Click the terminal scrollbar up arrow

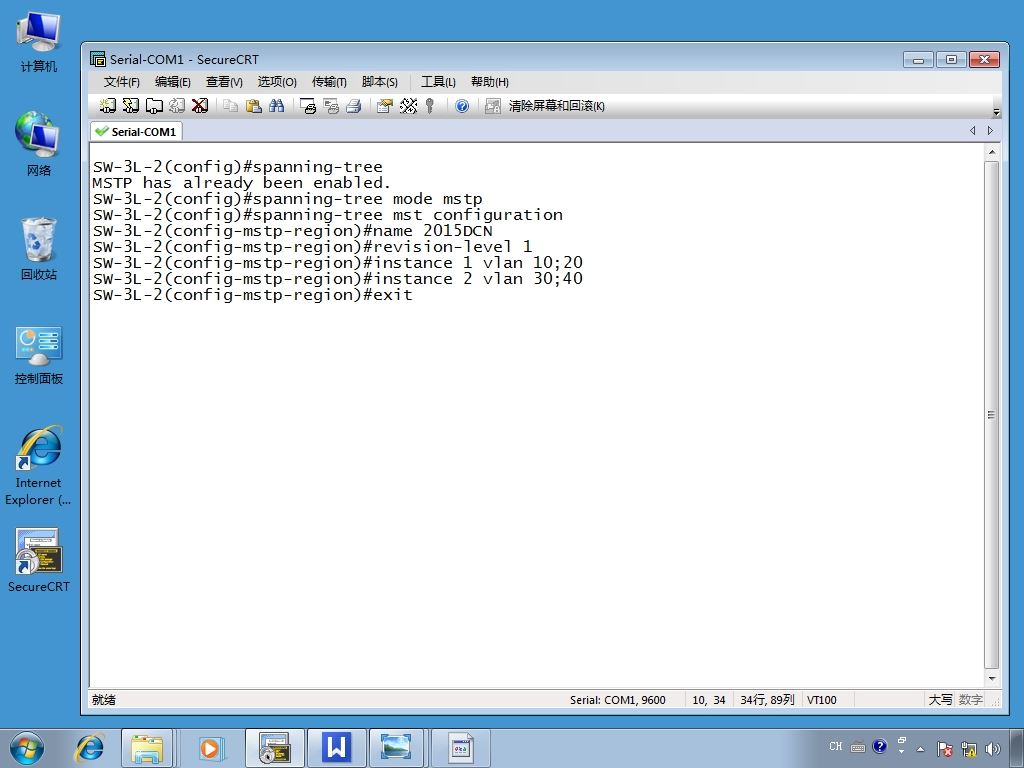pyautogui.click(x=991, y=152)
